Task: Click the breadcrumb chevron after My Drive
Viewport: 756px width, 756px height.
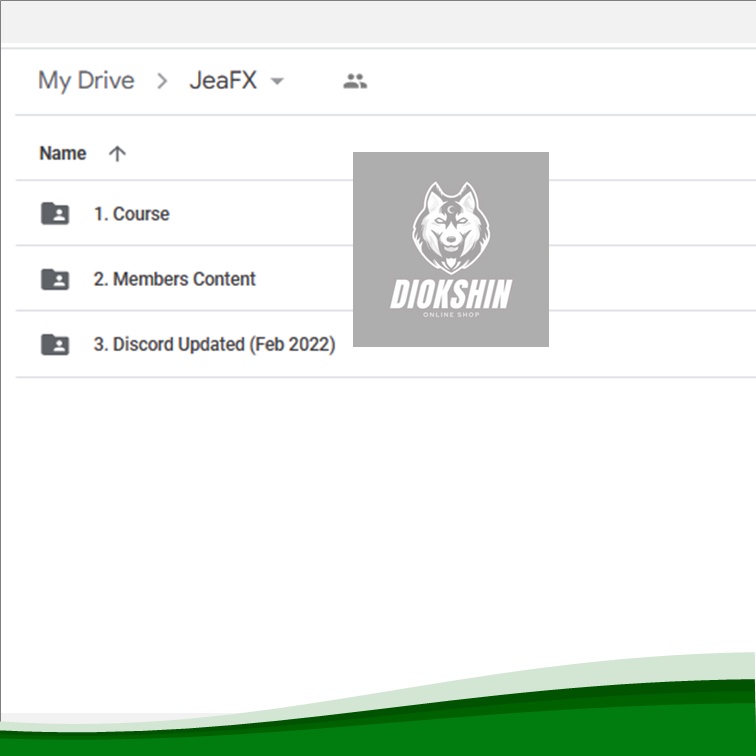Action: tap(162, 81)
